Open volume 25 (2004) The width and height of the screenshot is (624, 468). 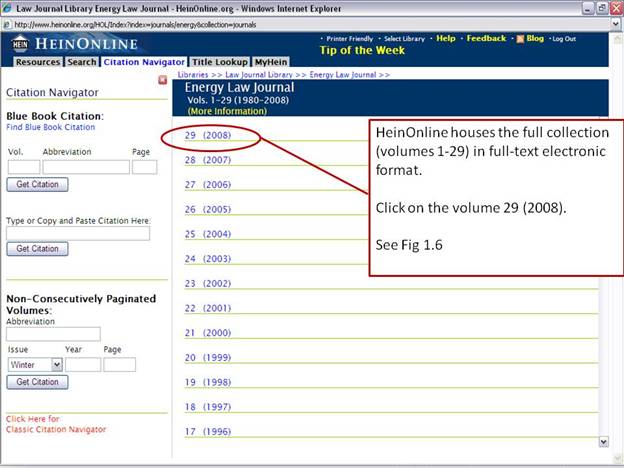point(208,234)
